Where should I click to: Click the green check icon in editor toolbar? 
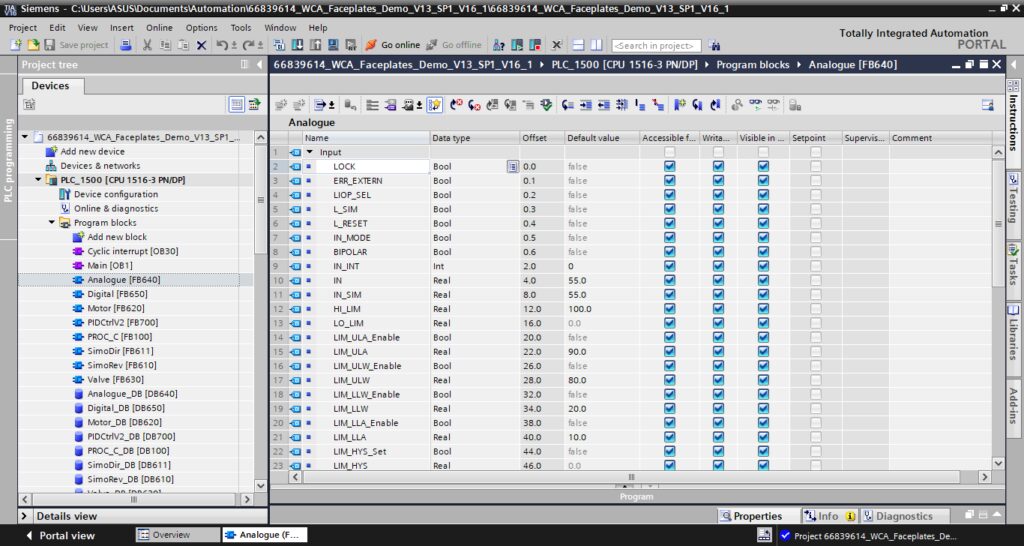(x=547, y=104)
